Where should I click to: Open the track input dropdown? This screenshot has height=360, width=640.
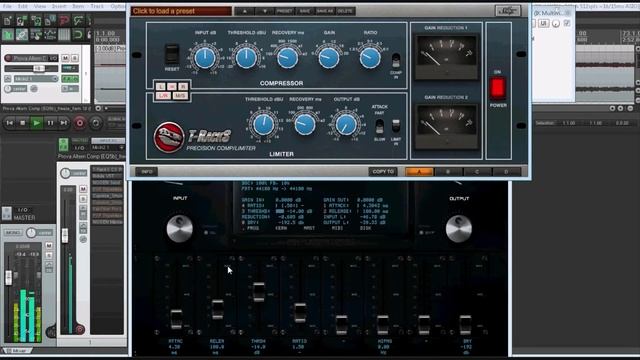coord(36,78)
